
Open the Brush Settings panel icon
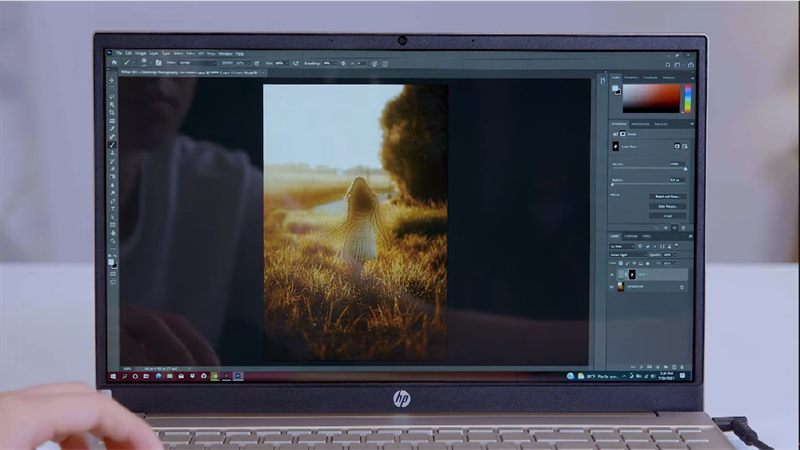(158, 63)
